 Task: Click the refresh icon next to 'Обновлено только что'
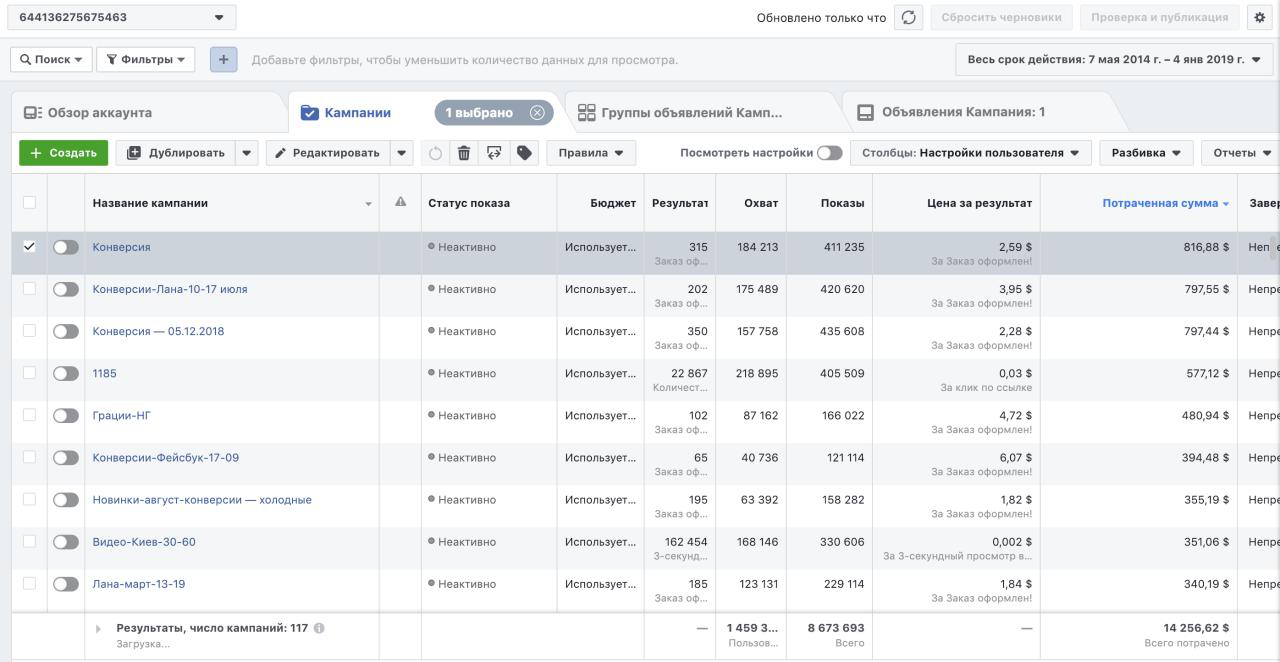coord(908,18)
